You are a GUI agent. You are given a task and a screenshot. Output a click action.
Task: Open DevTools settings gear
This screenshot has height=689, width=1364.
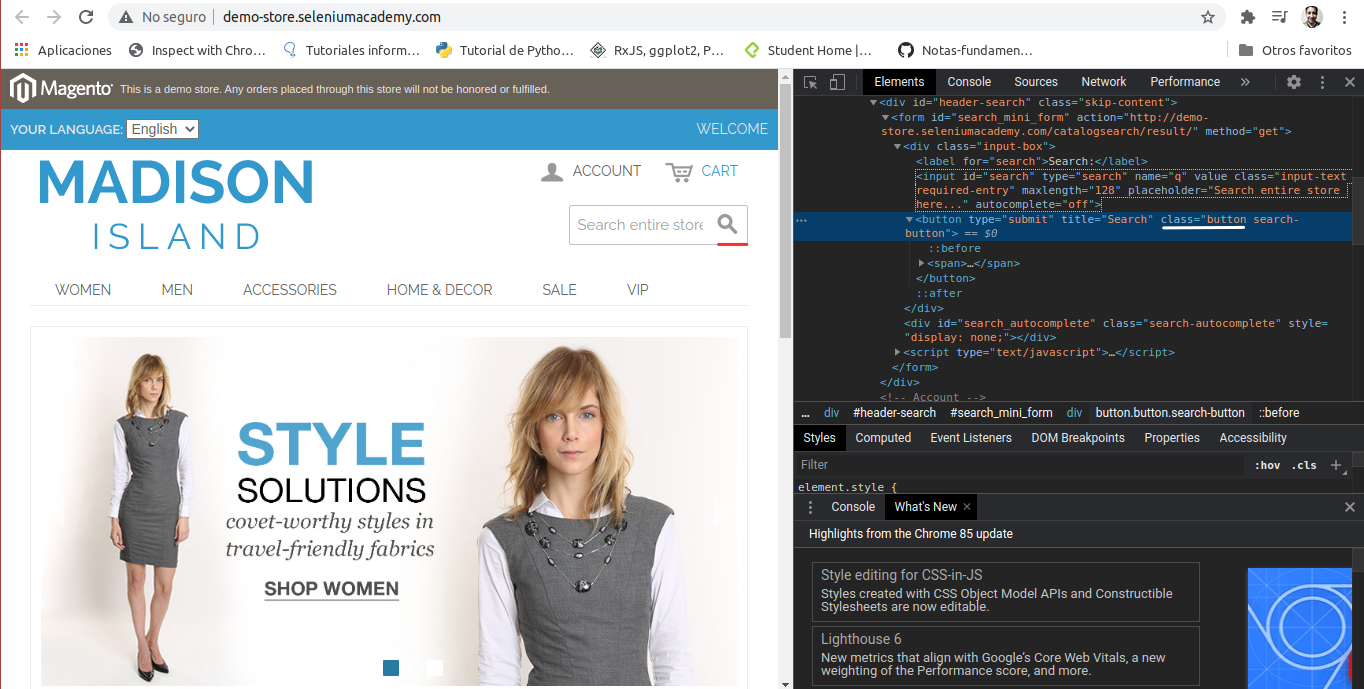point(1294,82)
